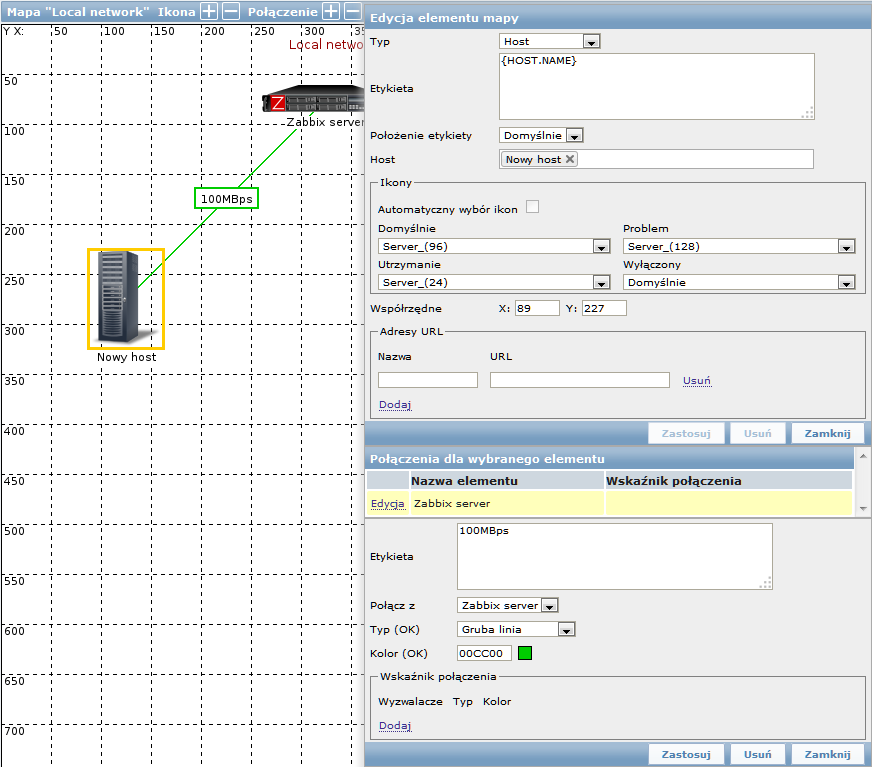Remove Nowy host tag with X icon
The width and height of the screenshot is (872, 767).
[569, 159]
